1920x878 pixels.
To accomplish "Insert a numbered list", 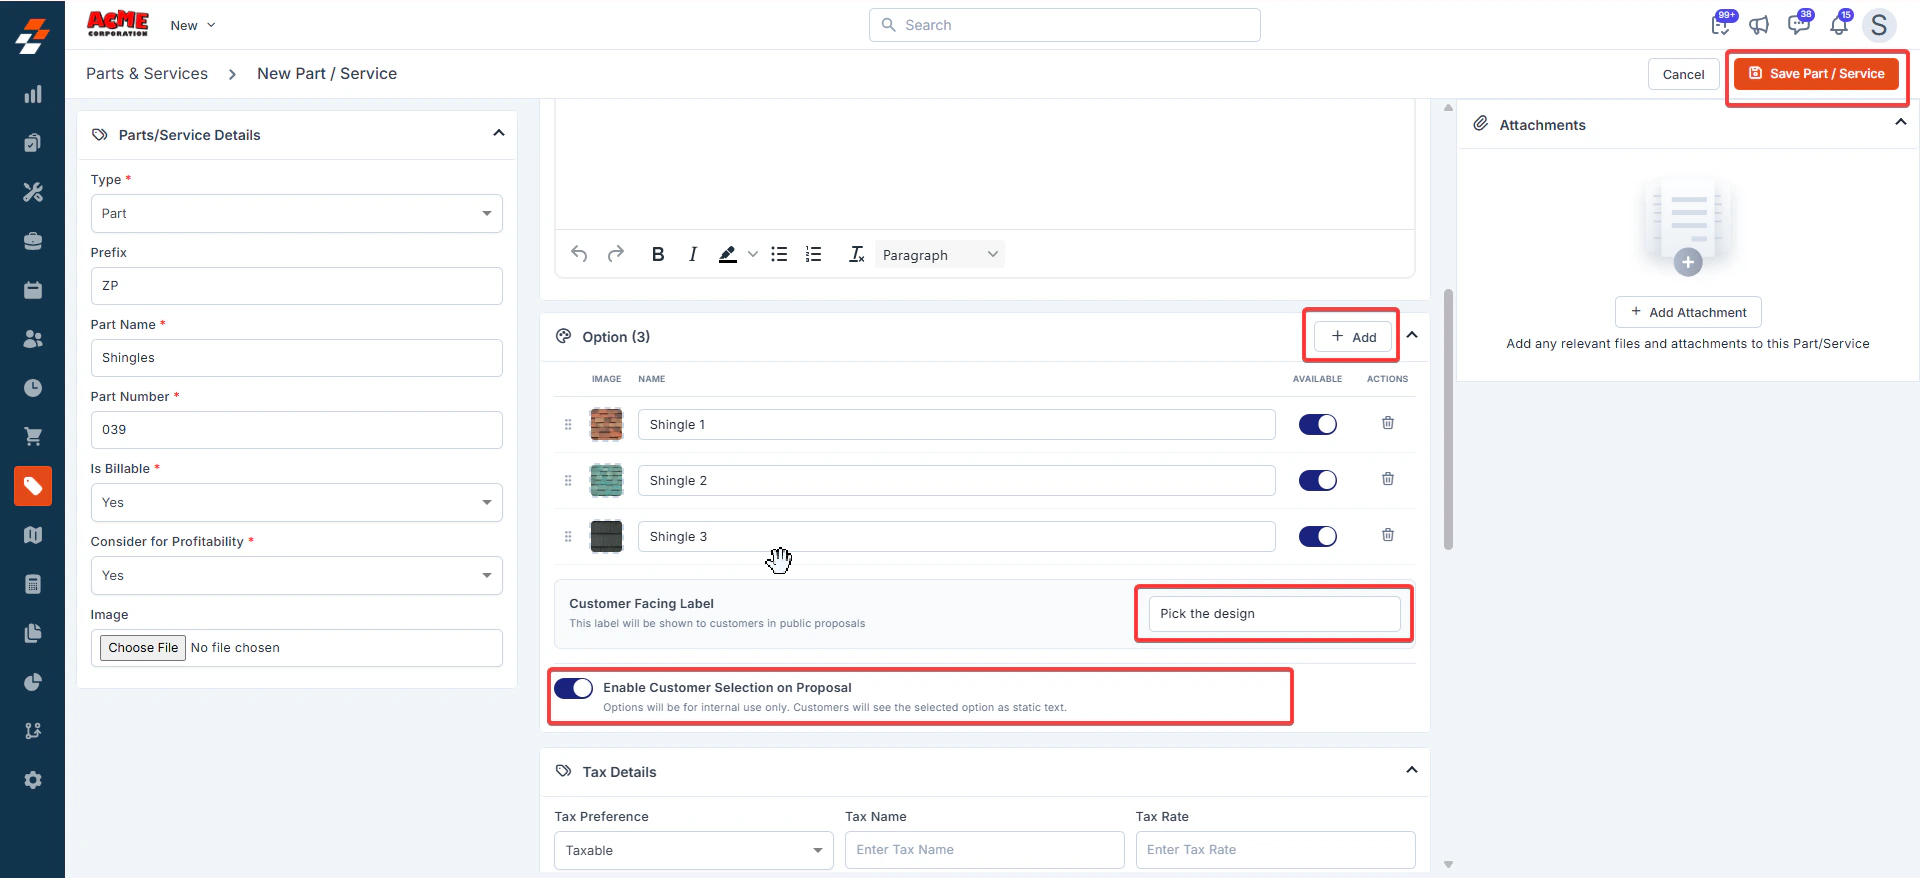I will tap(814, 254).
